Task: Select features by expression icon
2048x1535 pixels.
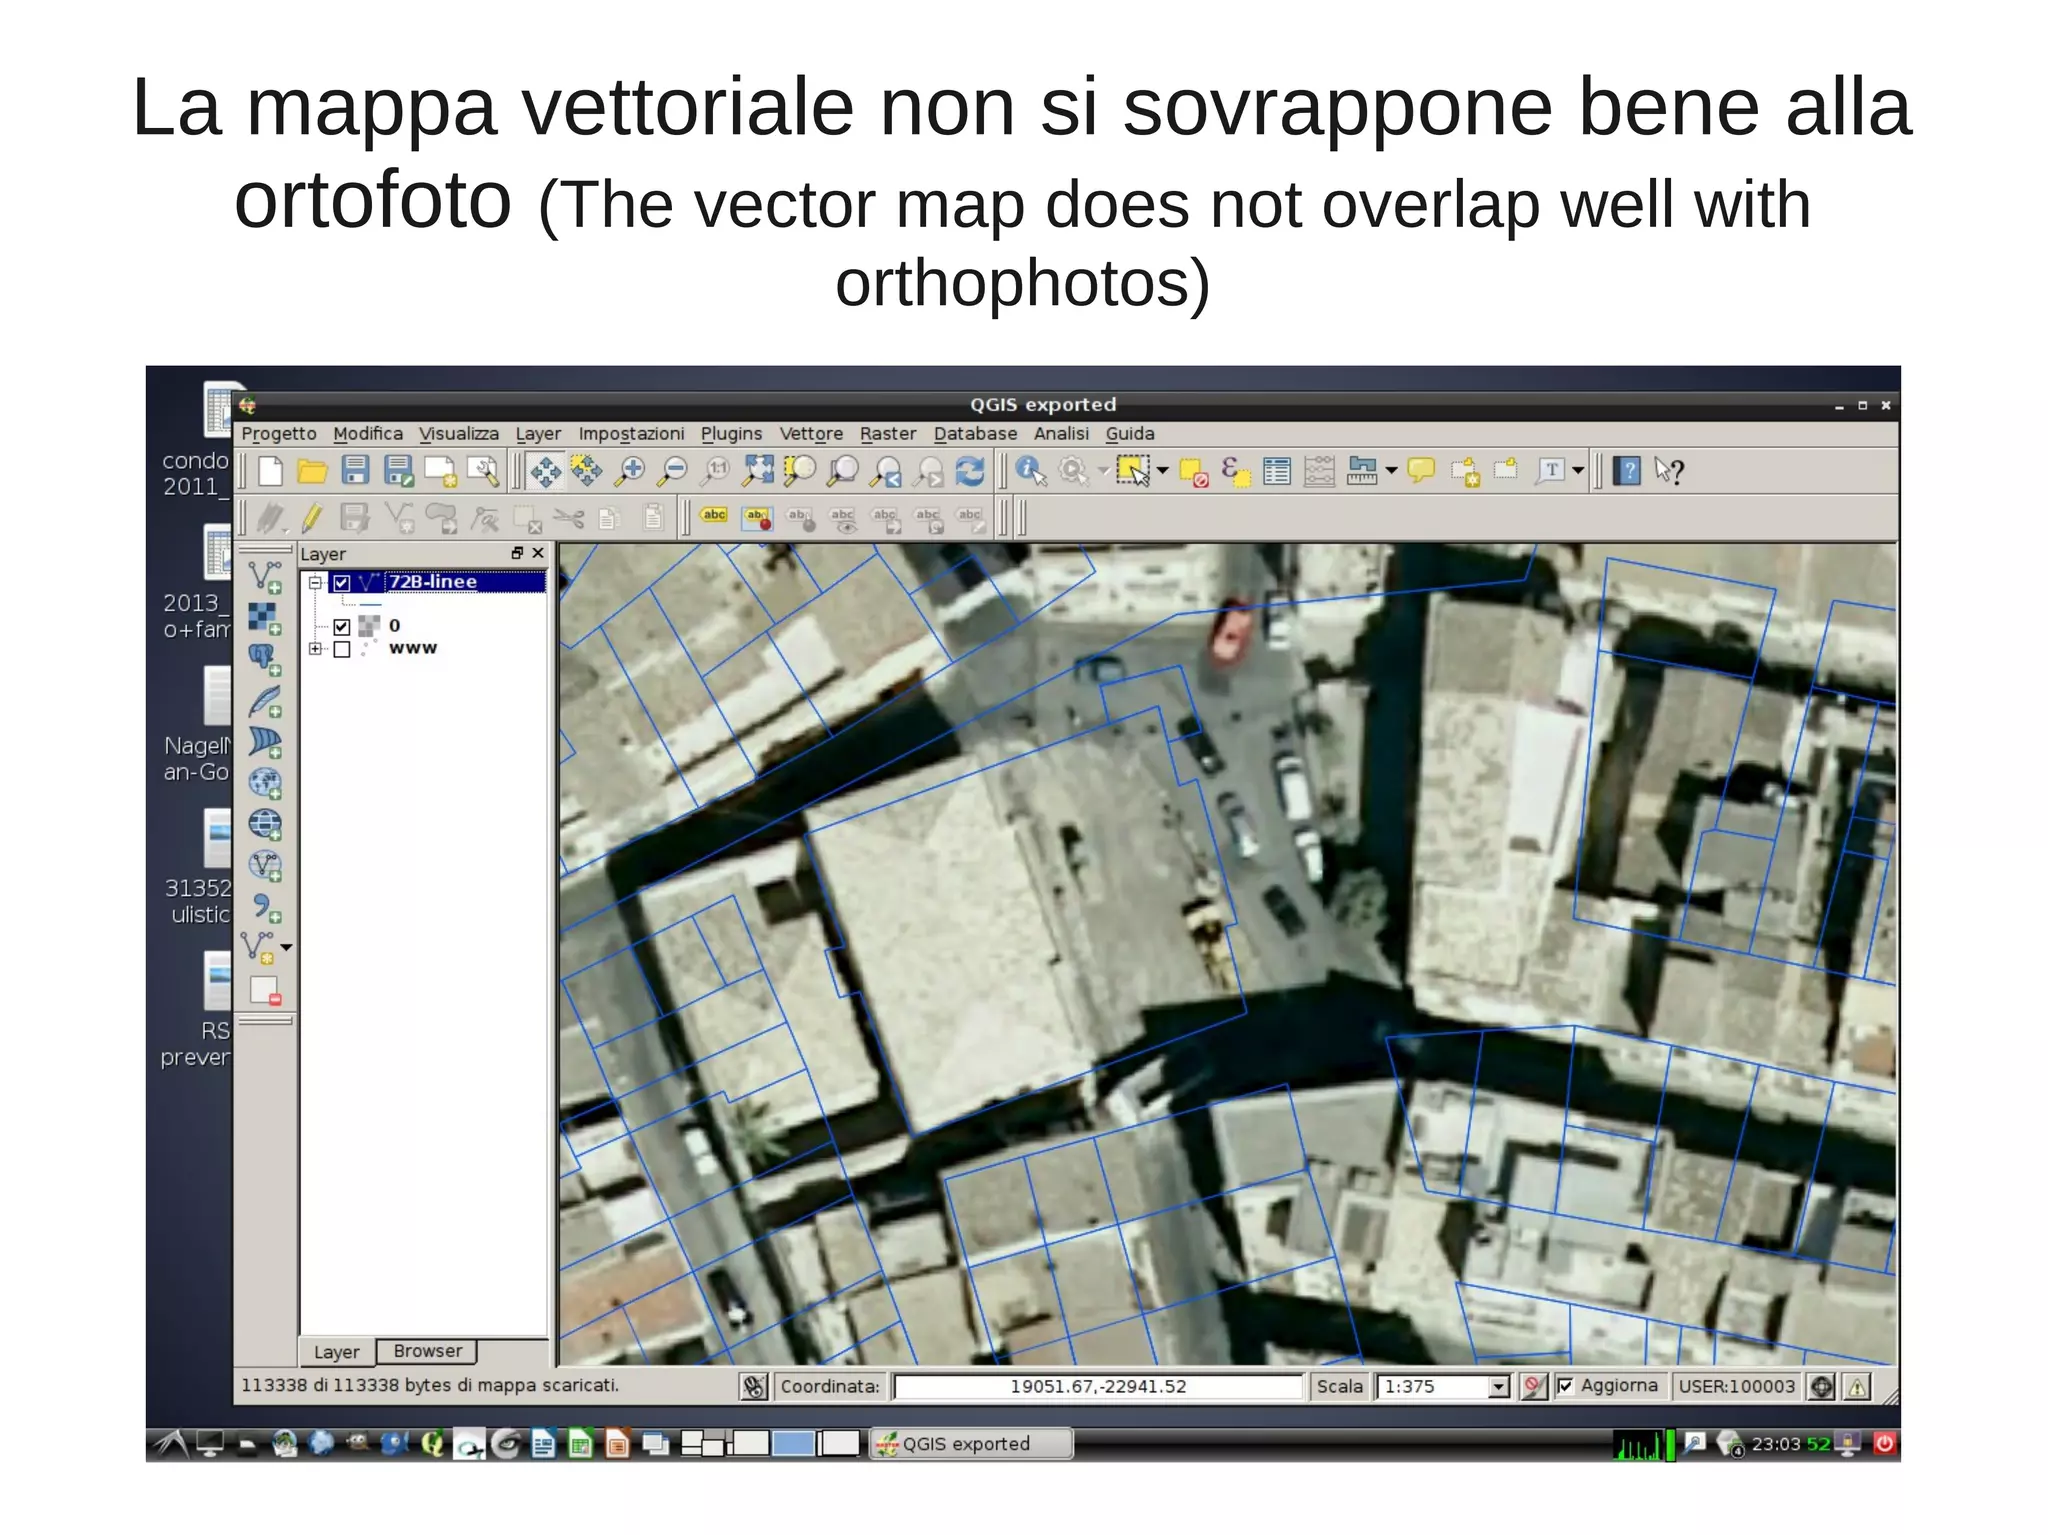Action: tap(1235, 471)
